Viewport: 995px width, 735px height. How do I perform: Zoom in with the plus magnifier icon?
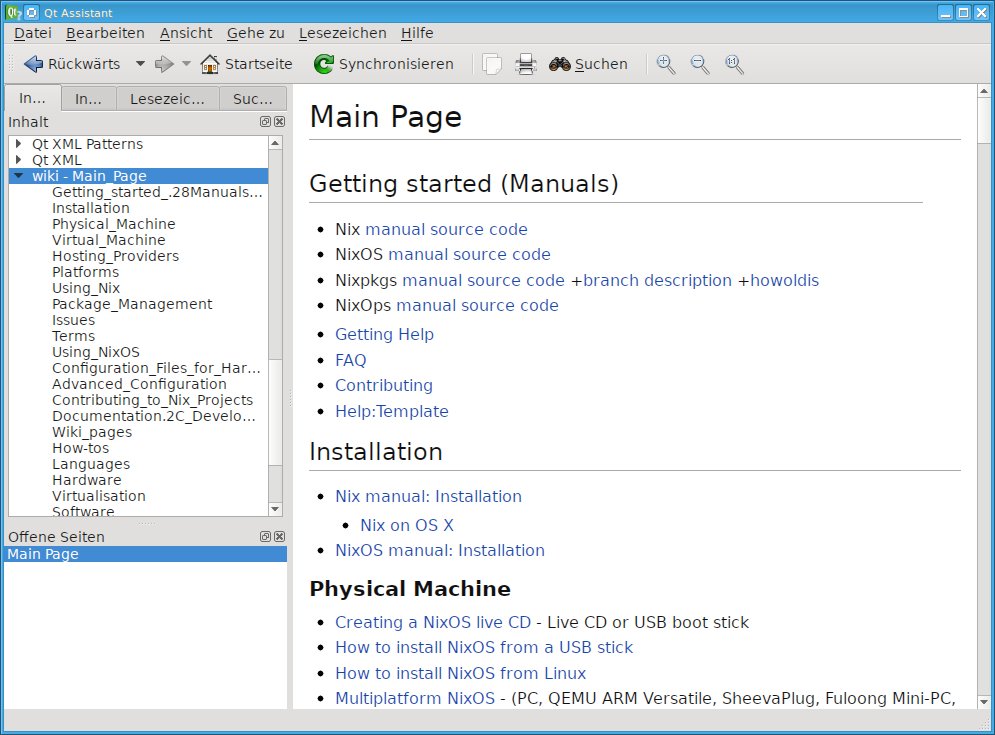[x=666, y=64]
